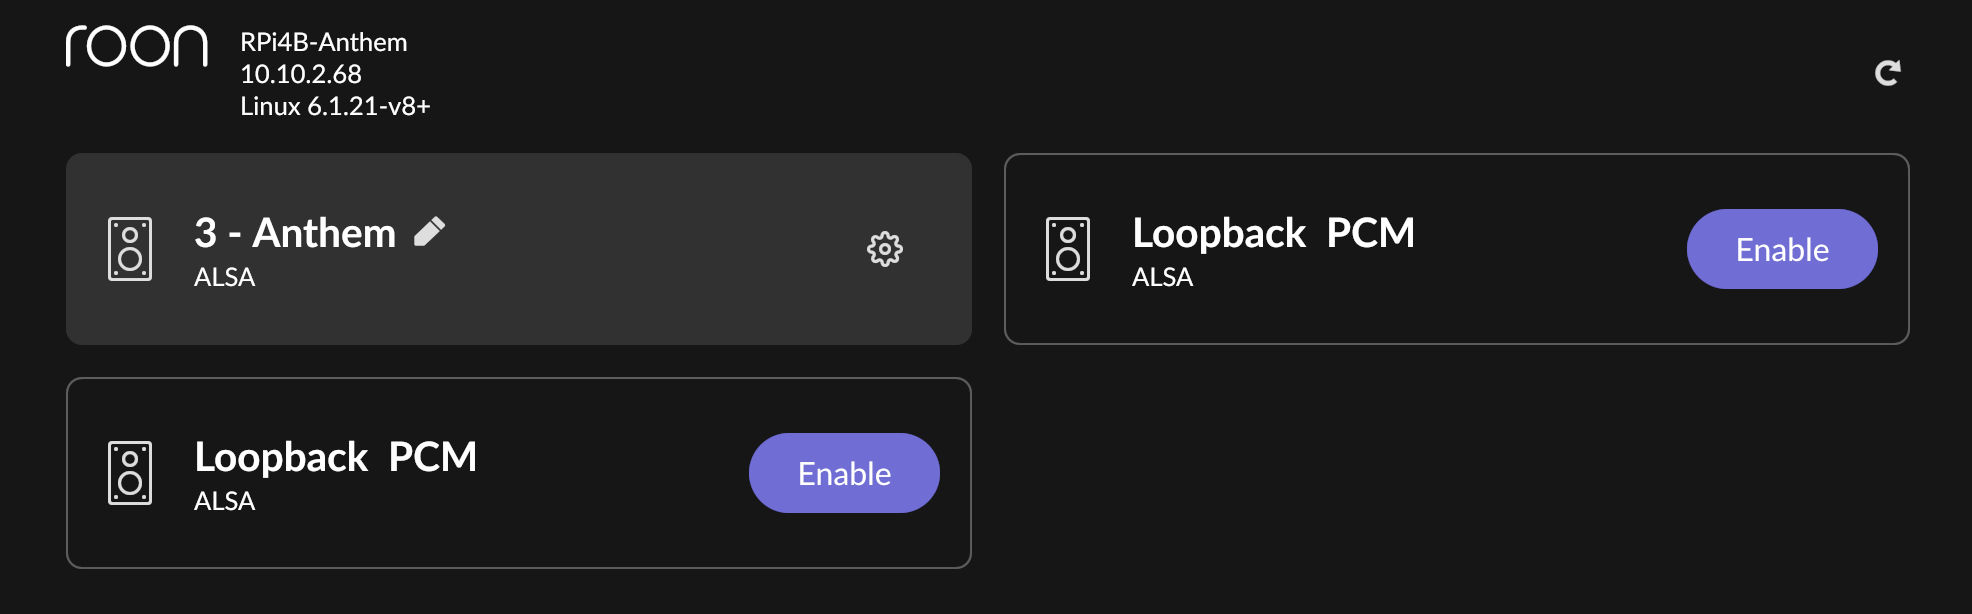
Task: Click the roon logo
Action: [137, 47]
